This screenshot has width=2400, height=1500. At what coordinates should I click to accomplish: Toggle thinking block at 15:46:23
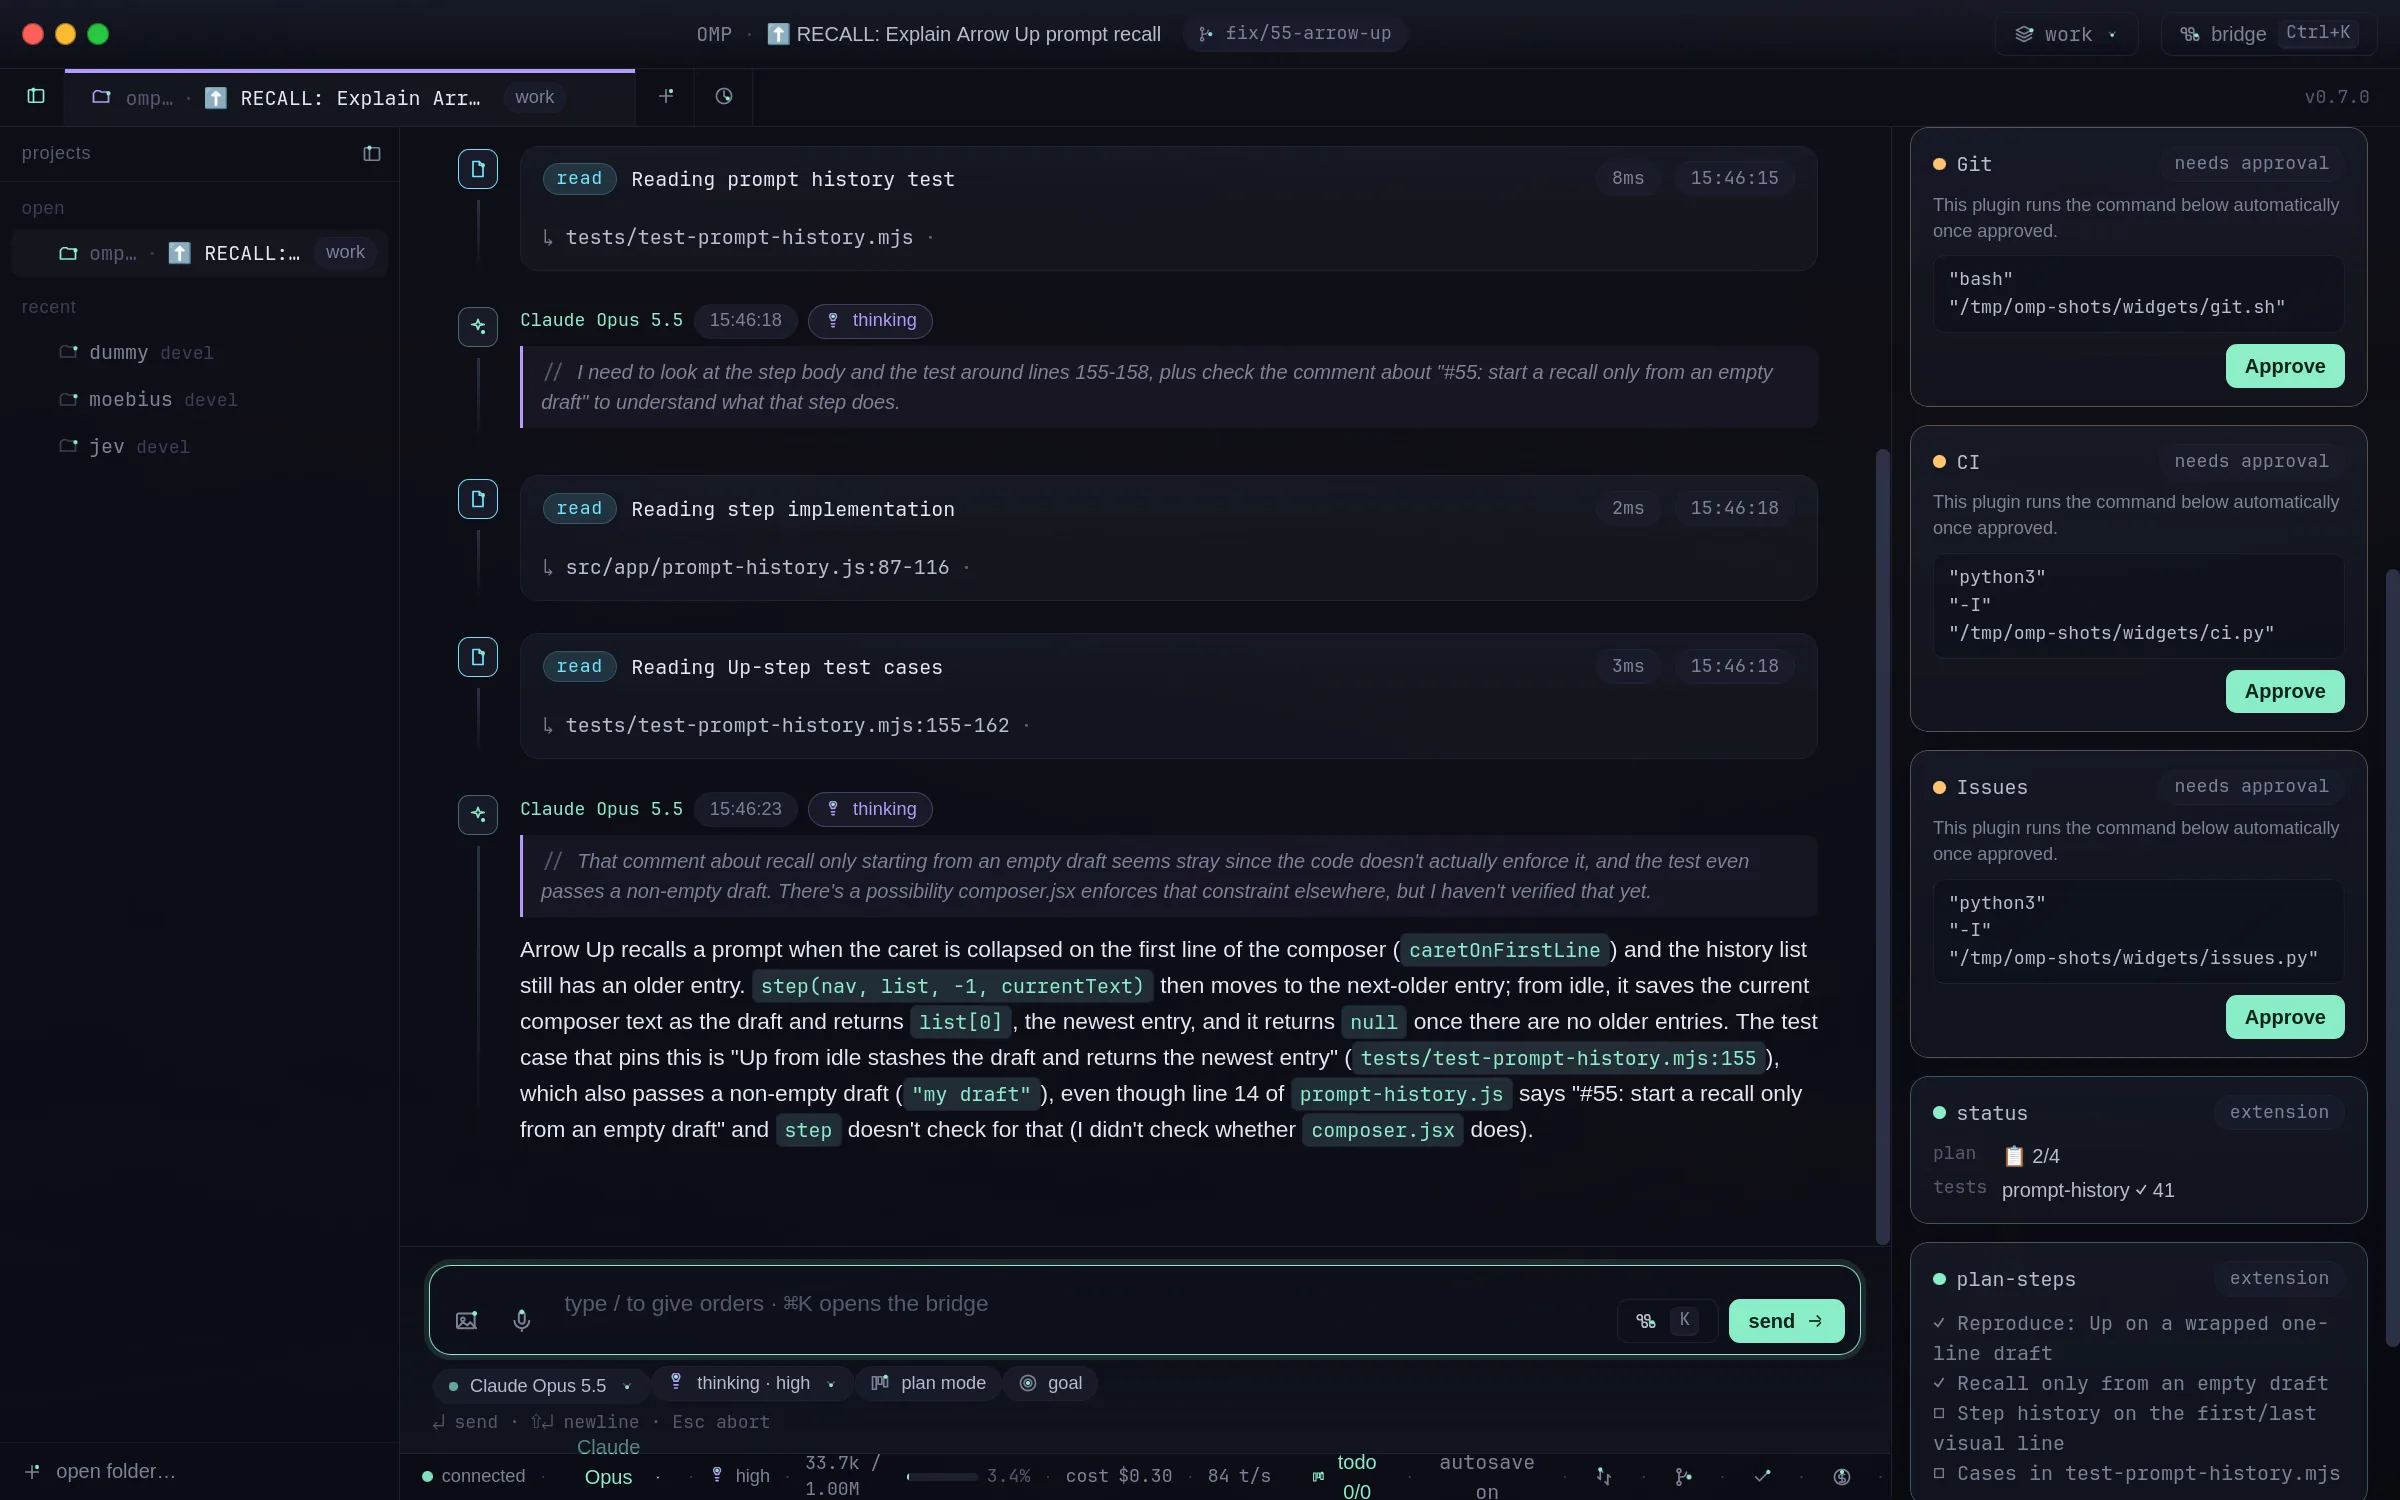tap(870, 809)
